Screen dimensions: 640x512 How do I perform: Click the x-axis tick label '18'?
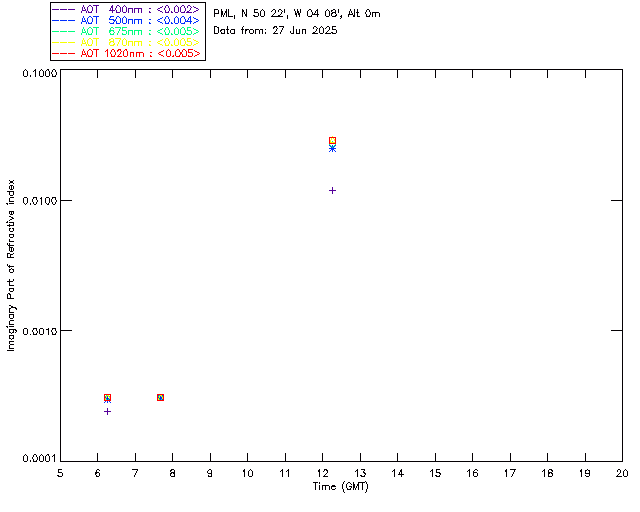(x=548, y=473)
